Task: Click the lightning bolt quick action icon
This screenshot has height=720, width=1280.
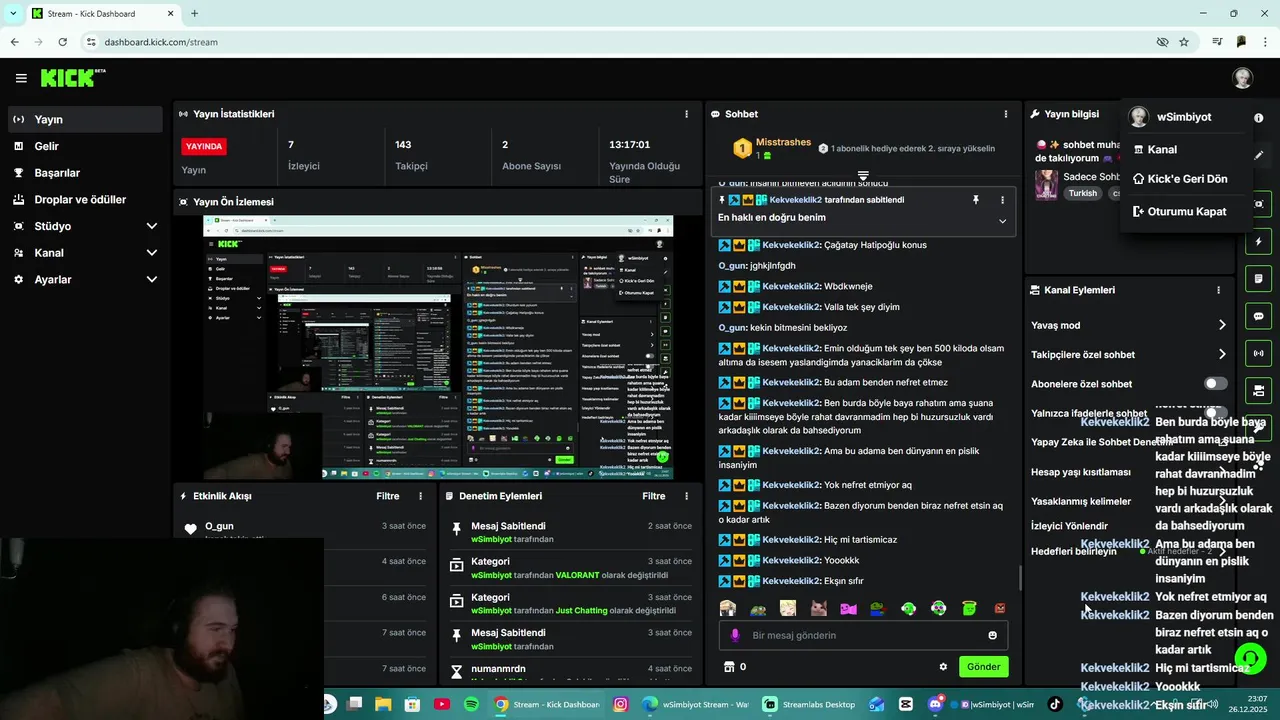Action: (x=1259, y=242)
